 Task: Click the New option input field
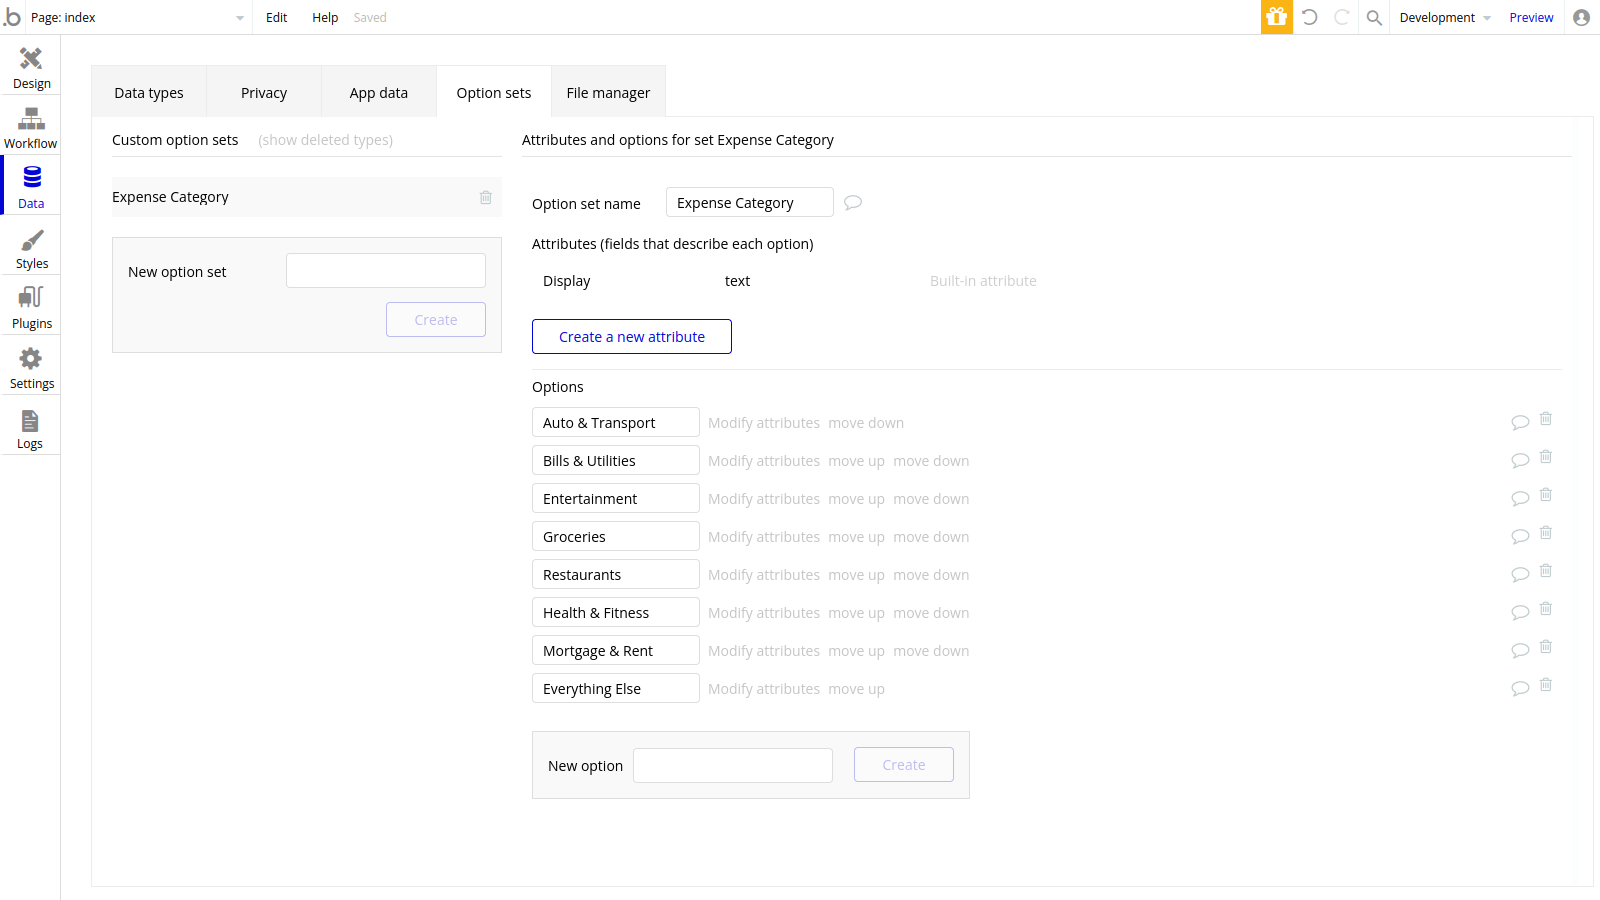click(733, 765)
